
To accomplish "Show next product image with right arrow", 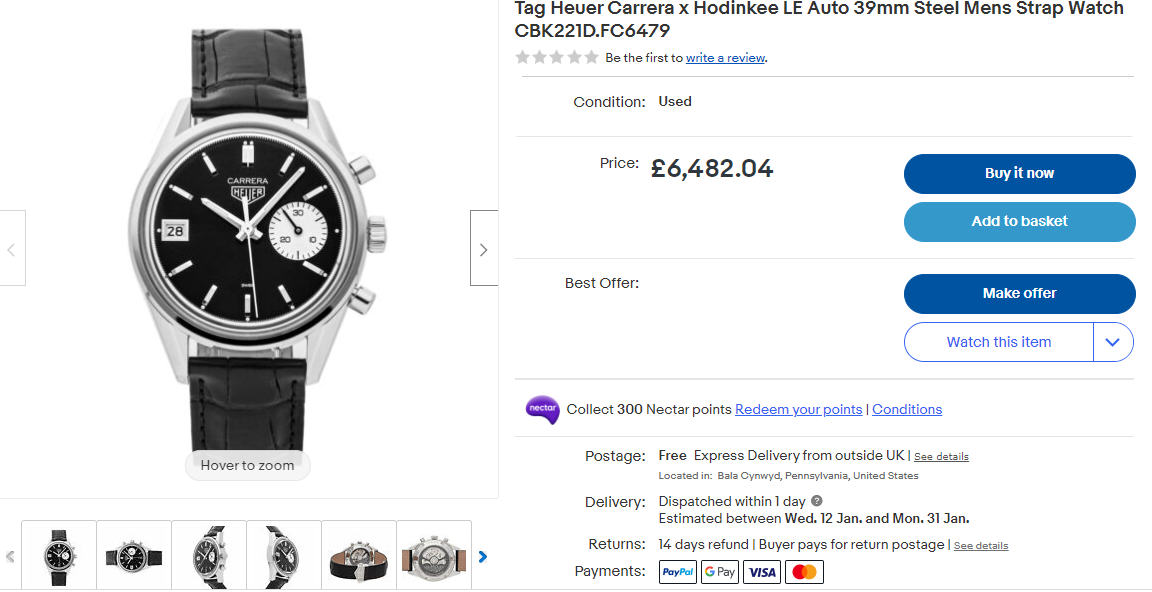I will 484,249.
